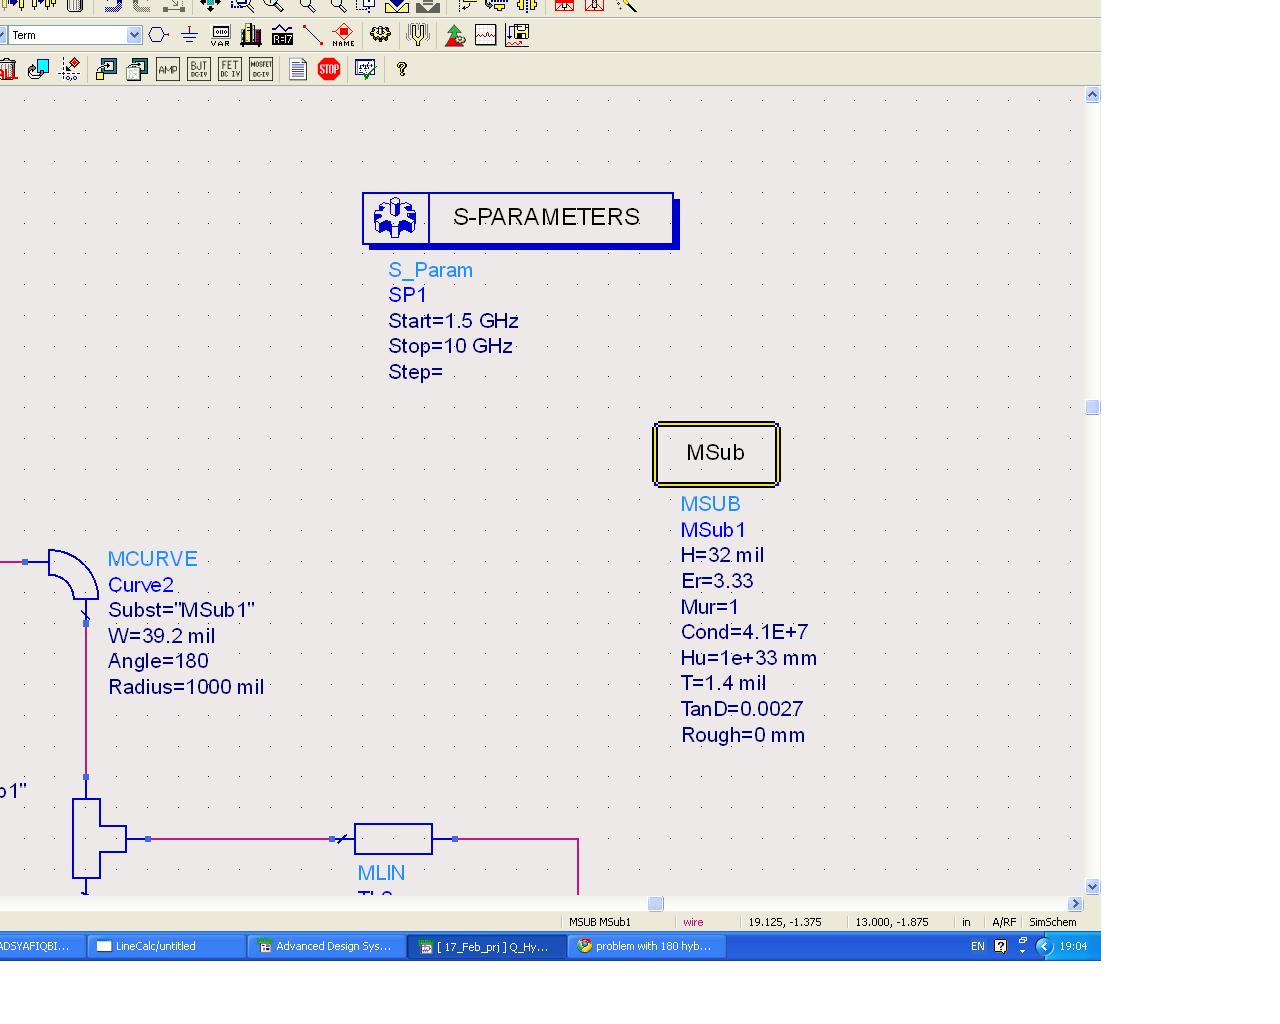Click the red STOP simulation icon

point(329,69)
